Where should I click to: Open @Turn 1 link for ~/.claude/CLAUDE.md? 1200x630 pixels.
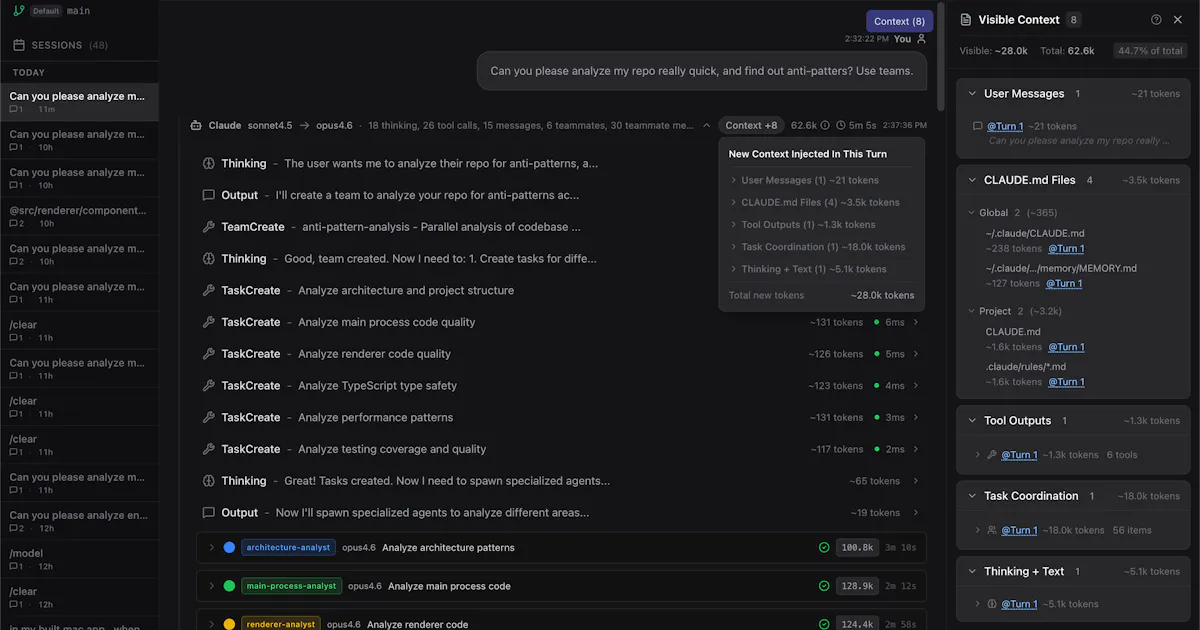pos(1066,249)
